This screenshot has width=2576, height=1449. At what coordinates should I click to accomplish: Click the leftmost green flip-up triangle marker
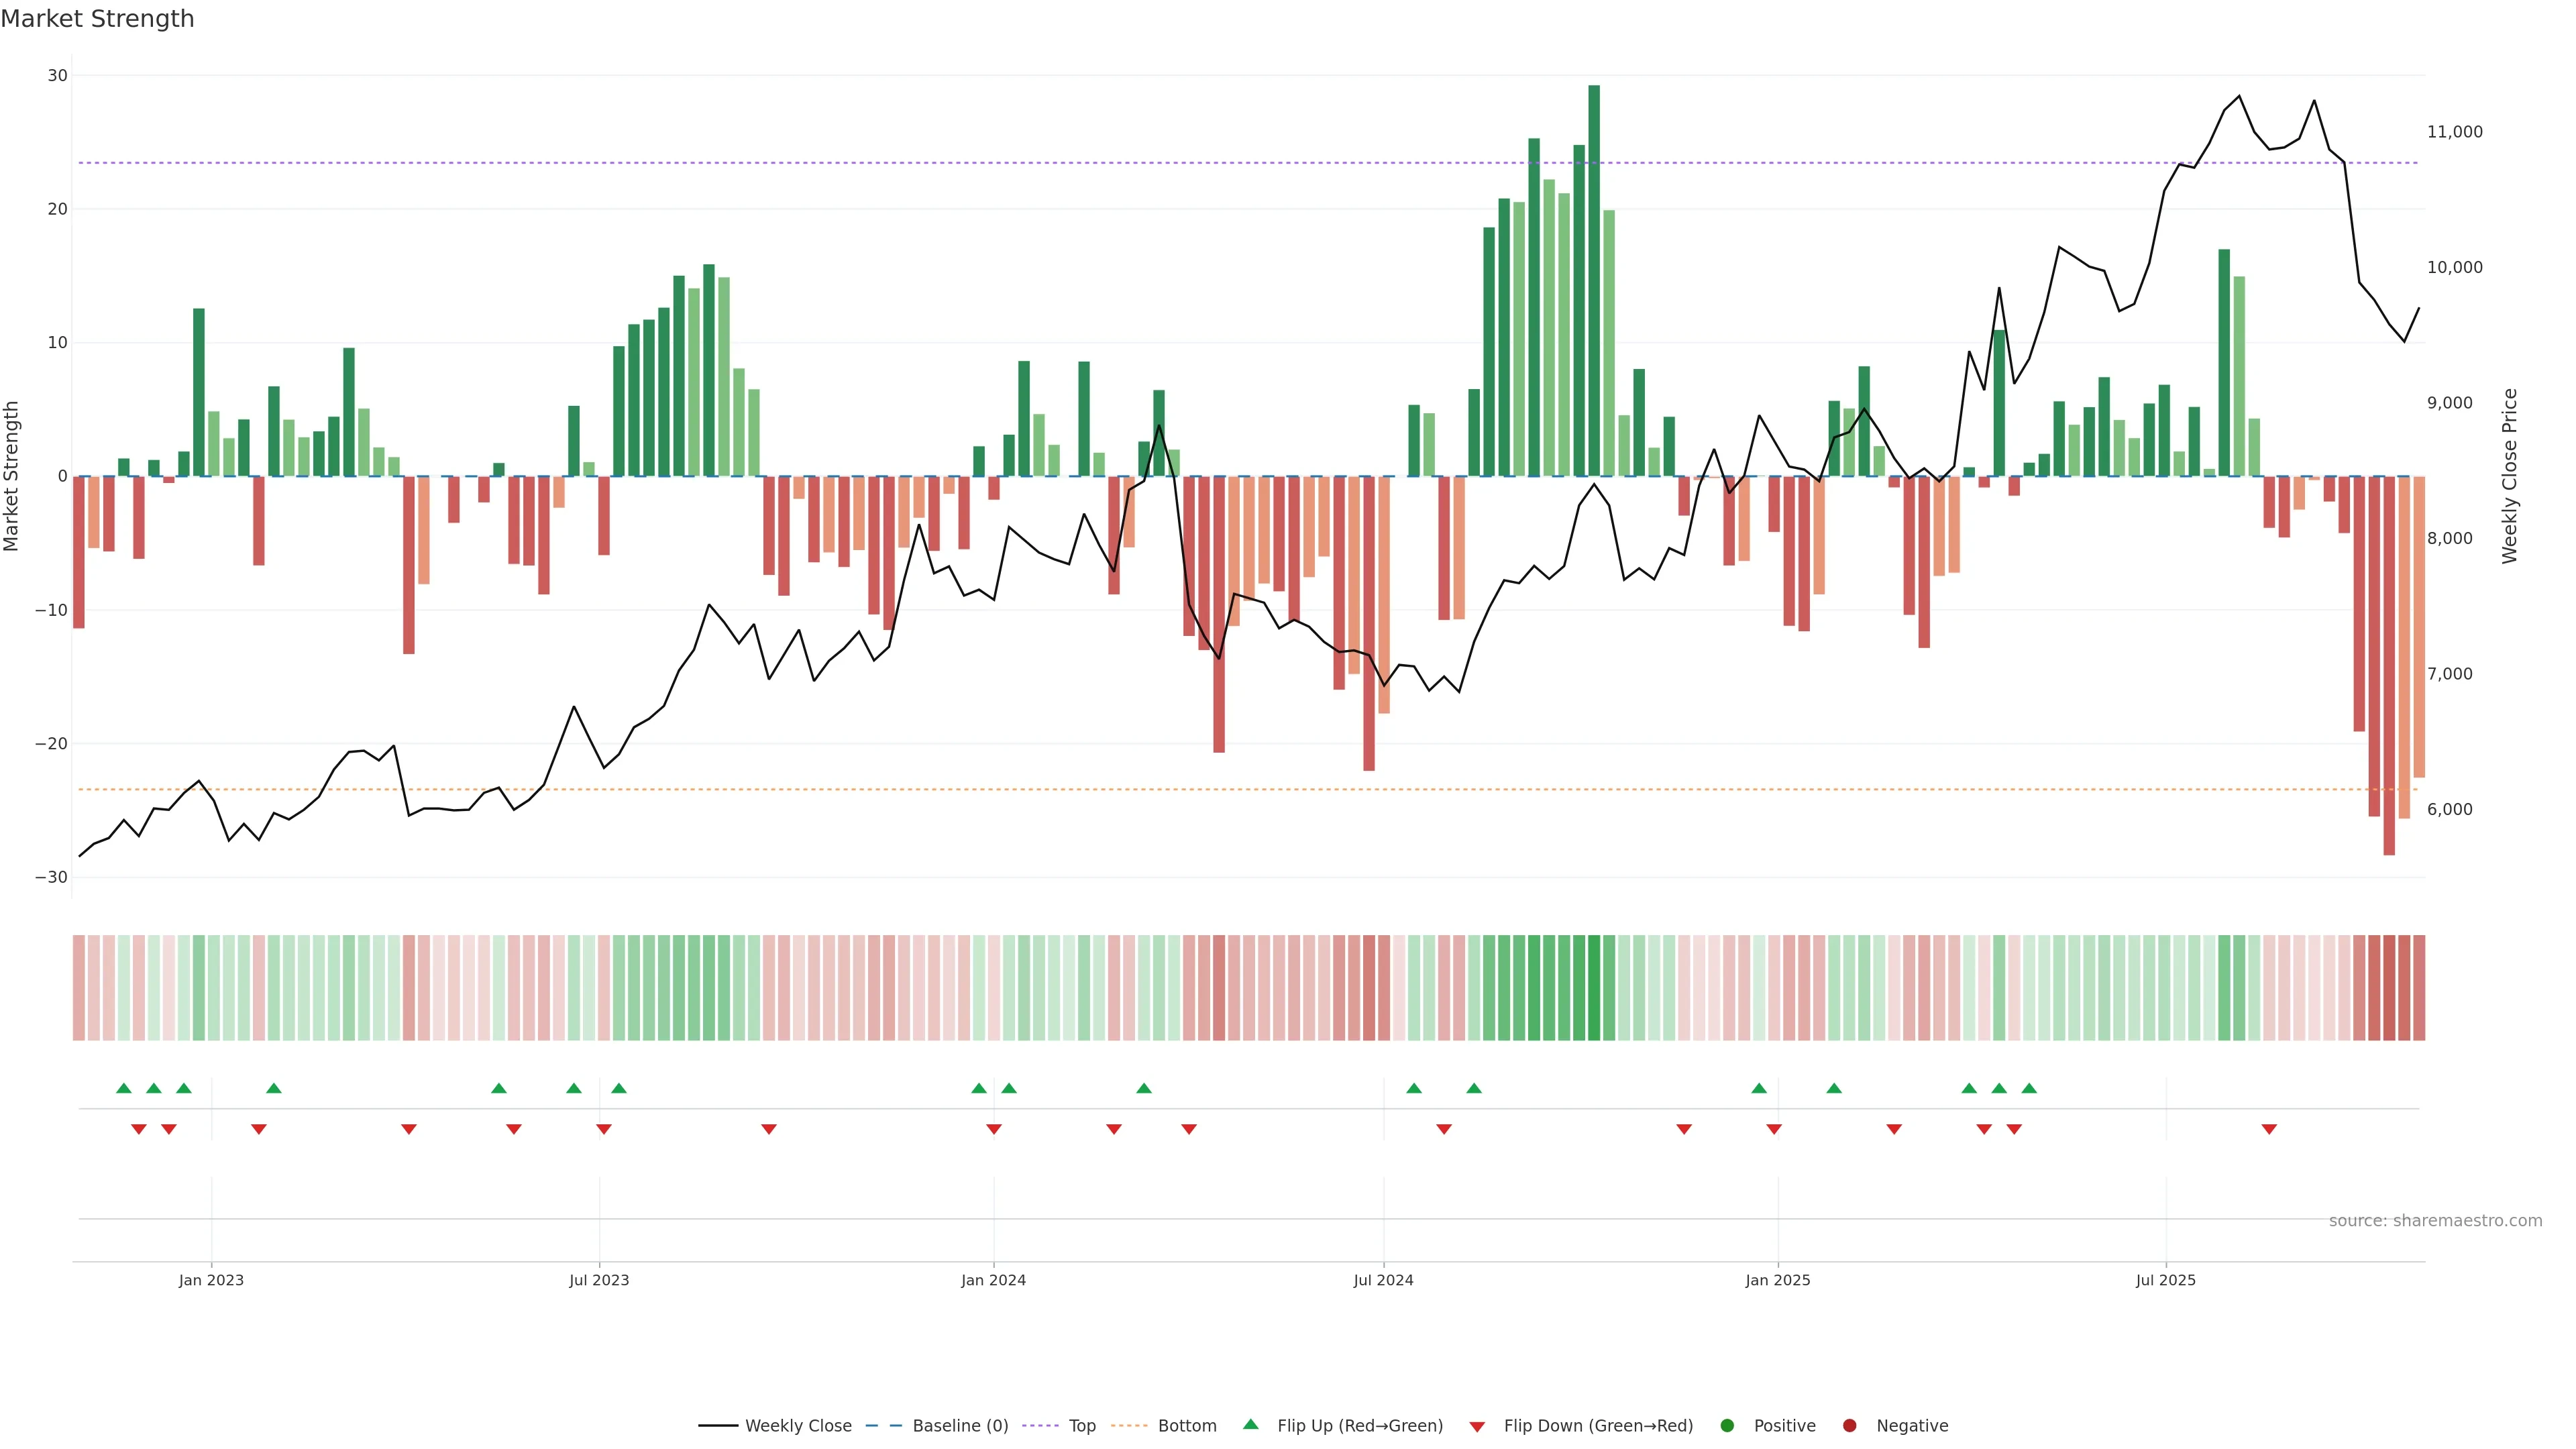[124, 1088]
